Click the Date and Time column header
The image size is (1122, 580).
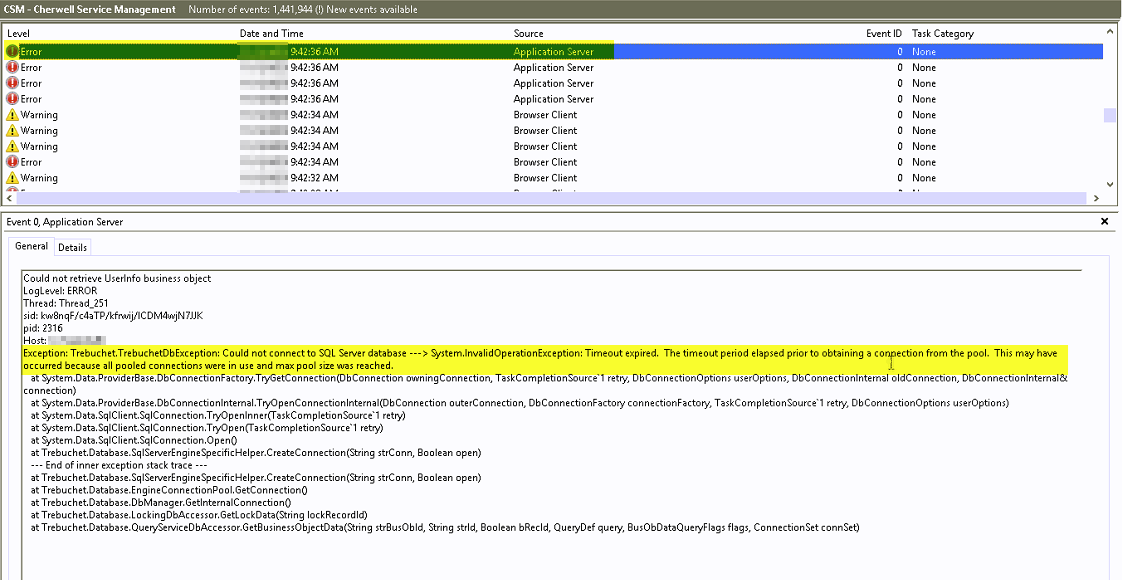(x=271, y=33)
